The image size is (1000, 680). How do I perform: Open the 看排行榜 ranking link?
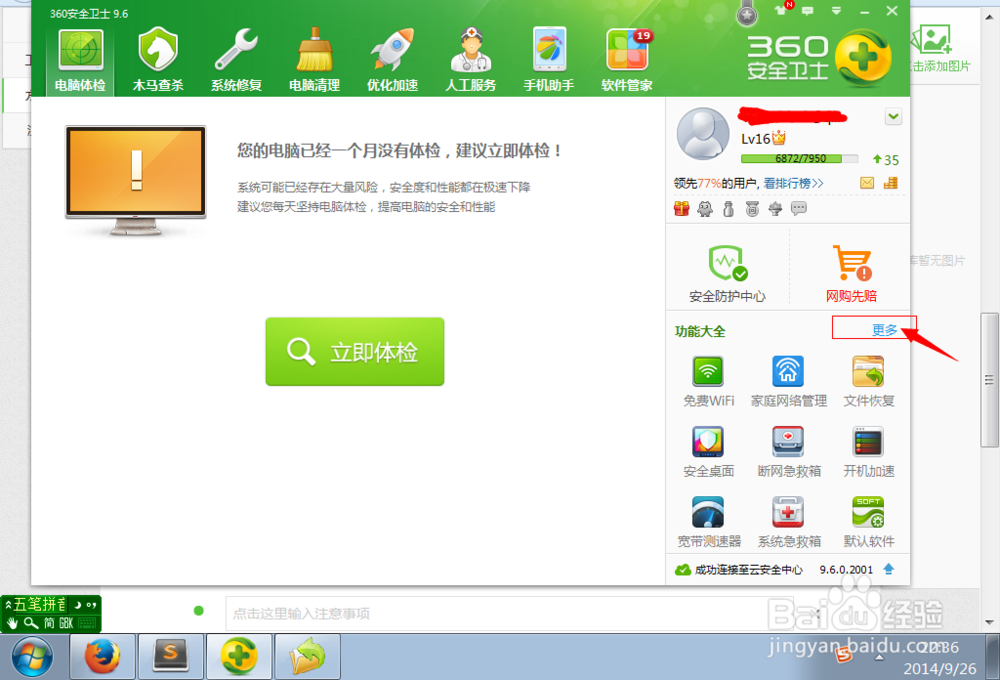tap(793, 184)
